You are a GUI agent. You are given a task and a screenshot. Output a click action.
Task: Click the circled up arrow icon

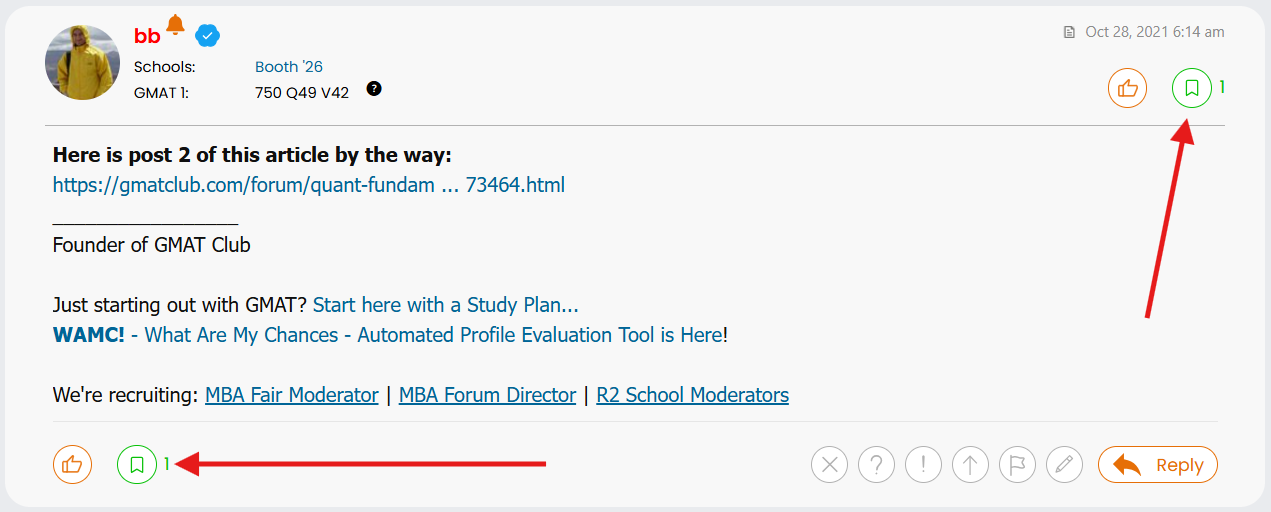tap(970, 464)
